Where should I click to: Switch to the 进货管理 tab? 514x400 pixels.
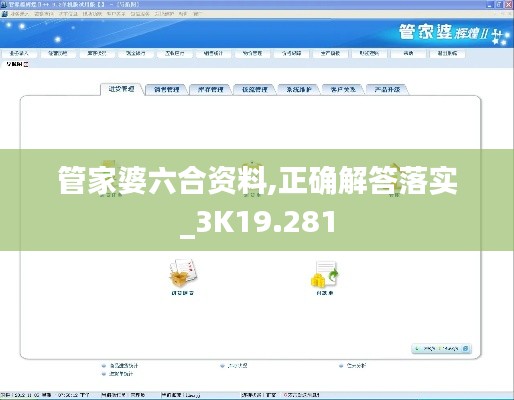pyautogui.click(x=122, y=89)
